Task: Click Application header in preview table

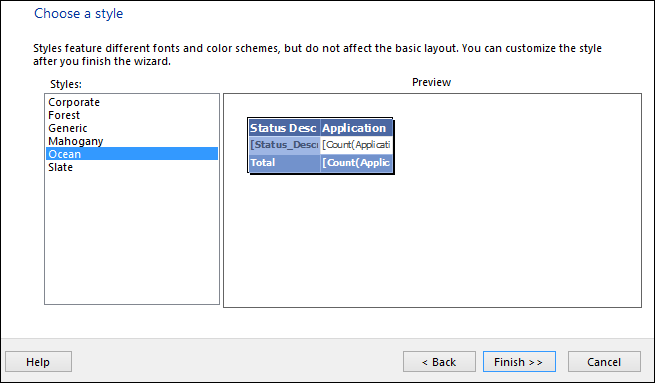Action: 356,128
